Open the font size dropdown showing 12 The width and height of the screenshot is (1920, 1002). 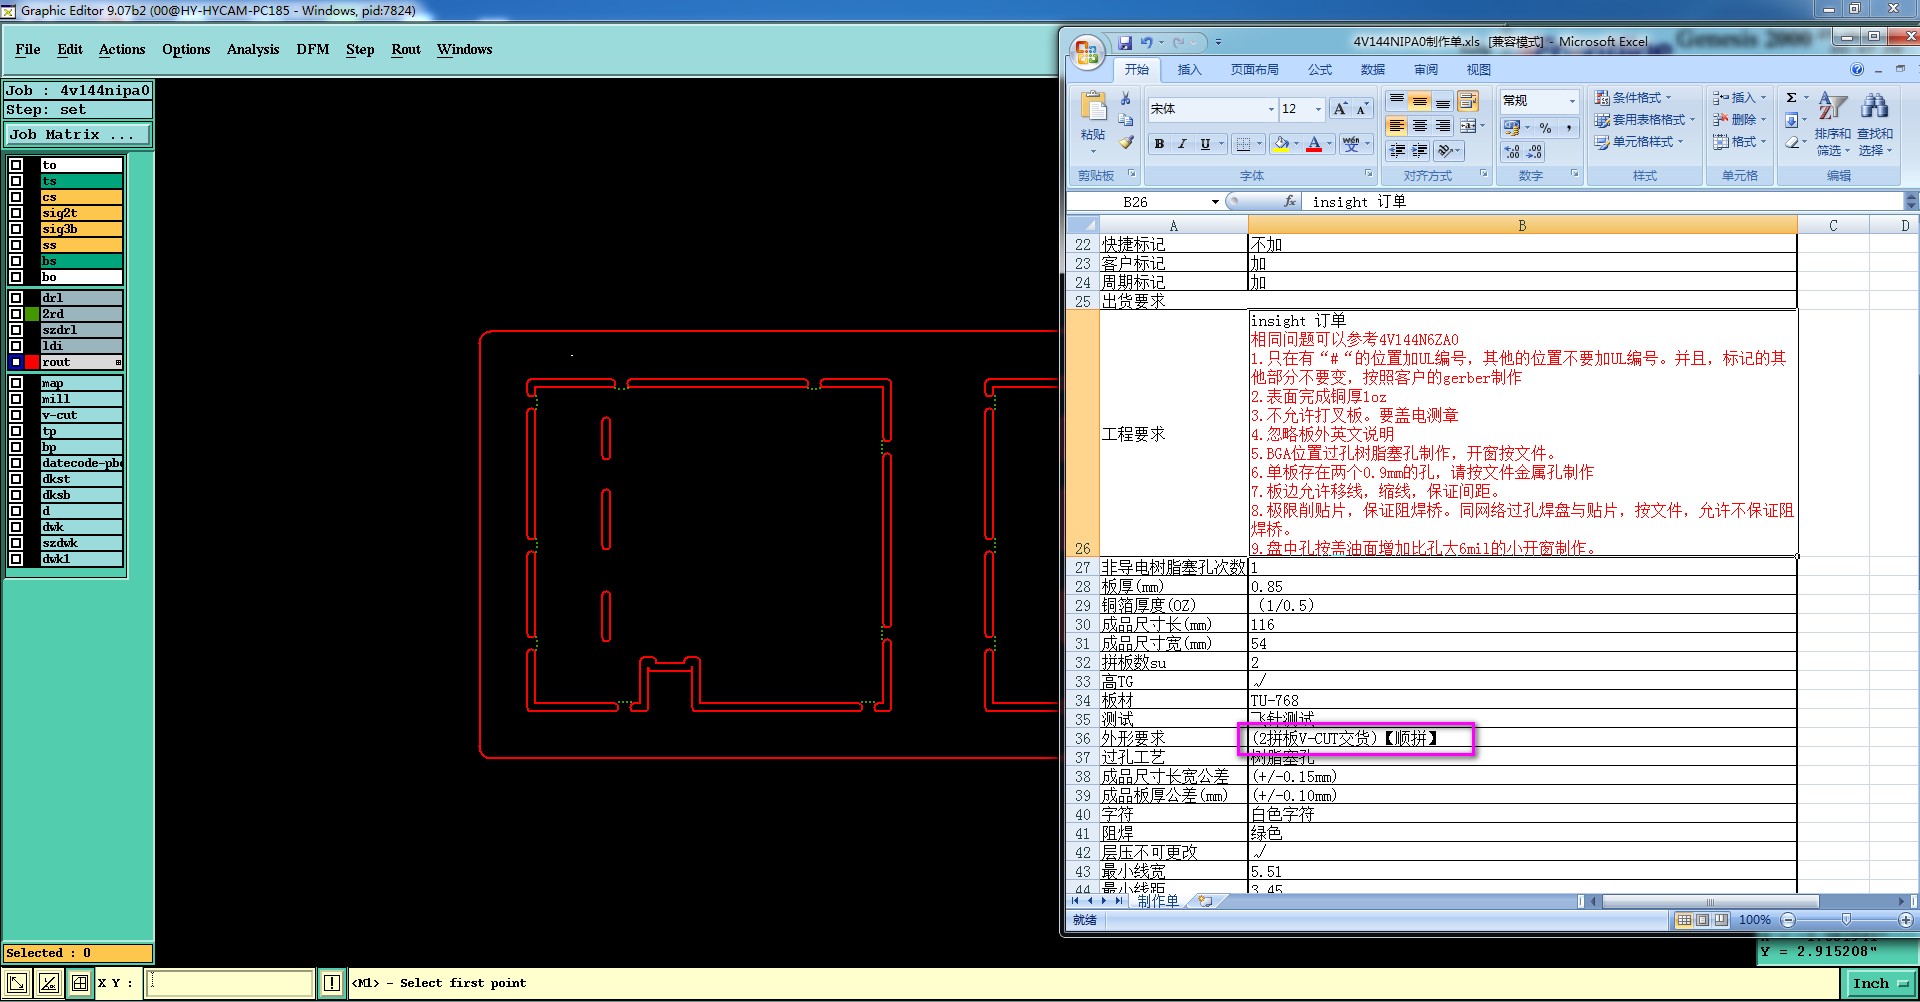[x=1318, y=109]
